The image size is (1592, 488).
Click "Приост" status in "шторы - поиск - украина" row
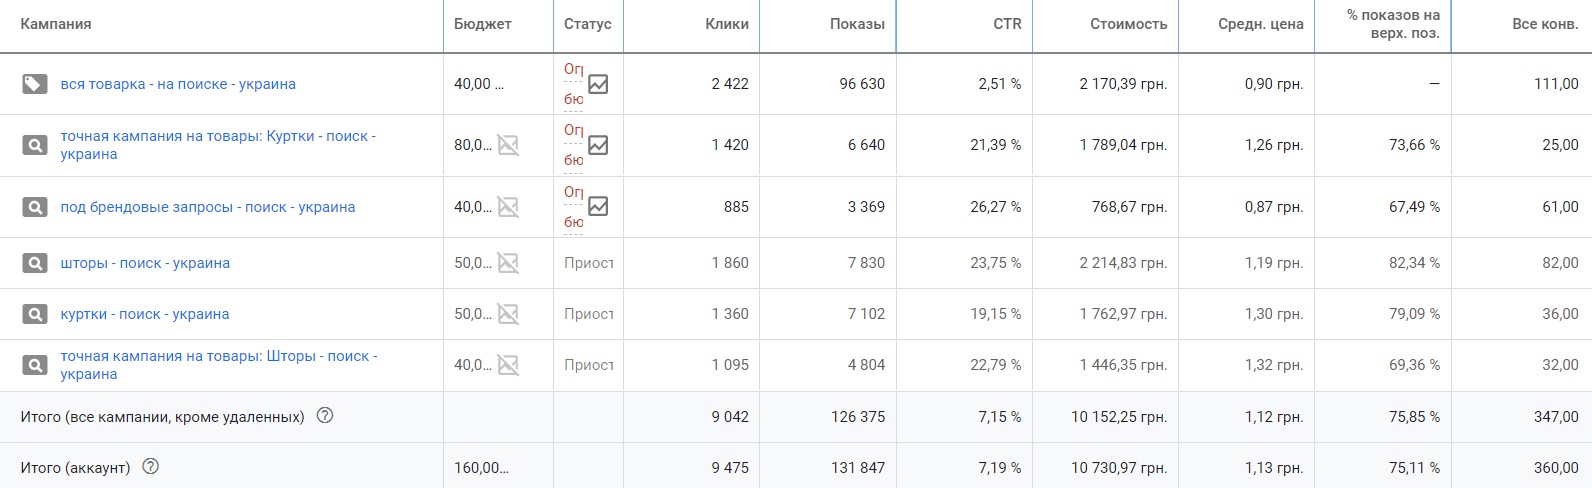tap(589, 263)
